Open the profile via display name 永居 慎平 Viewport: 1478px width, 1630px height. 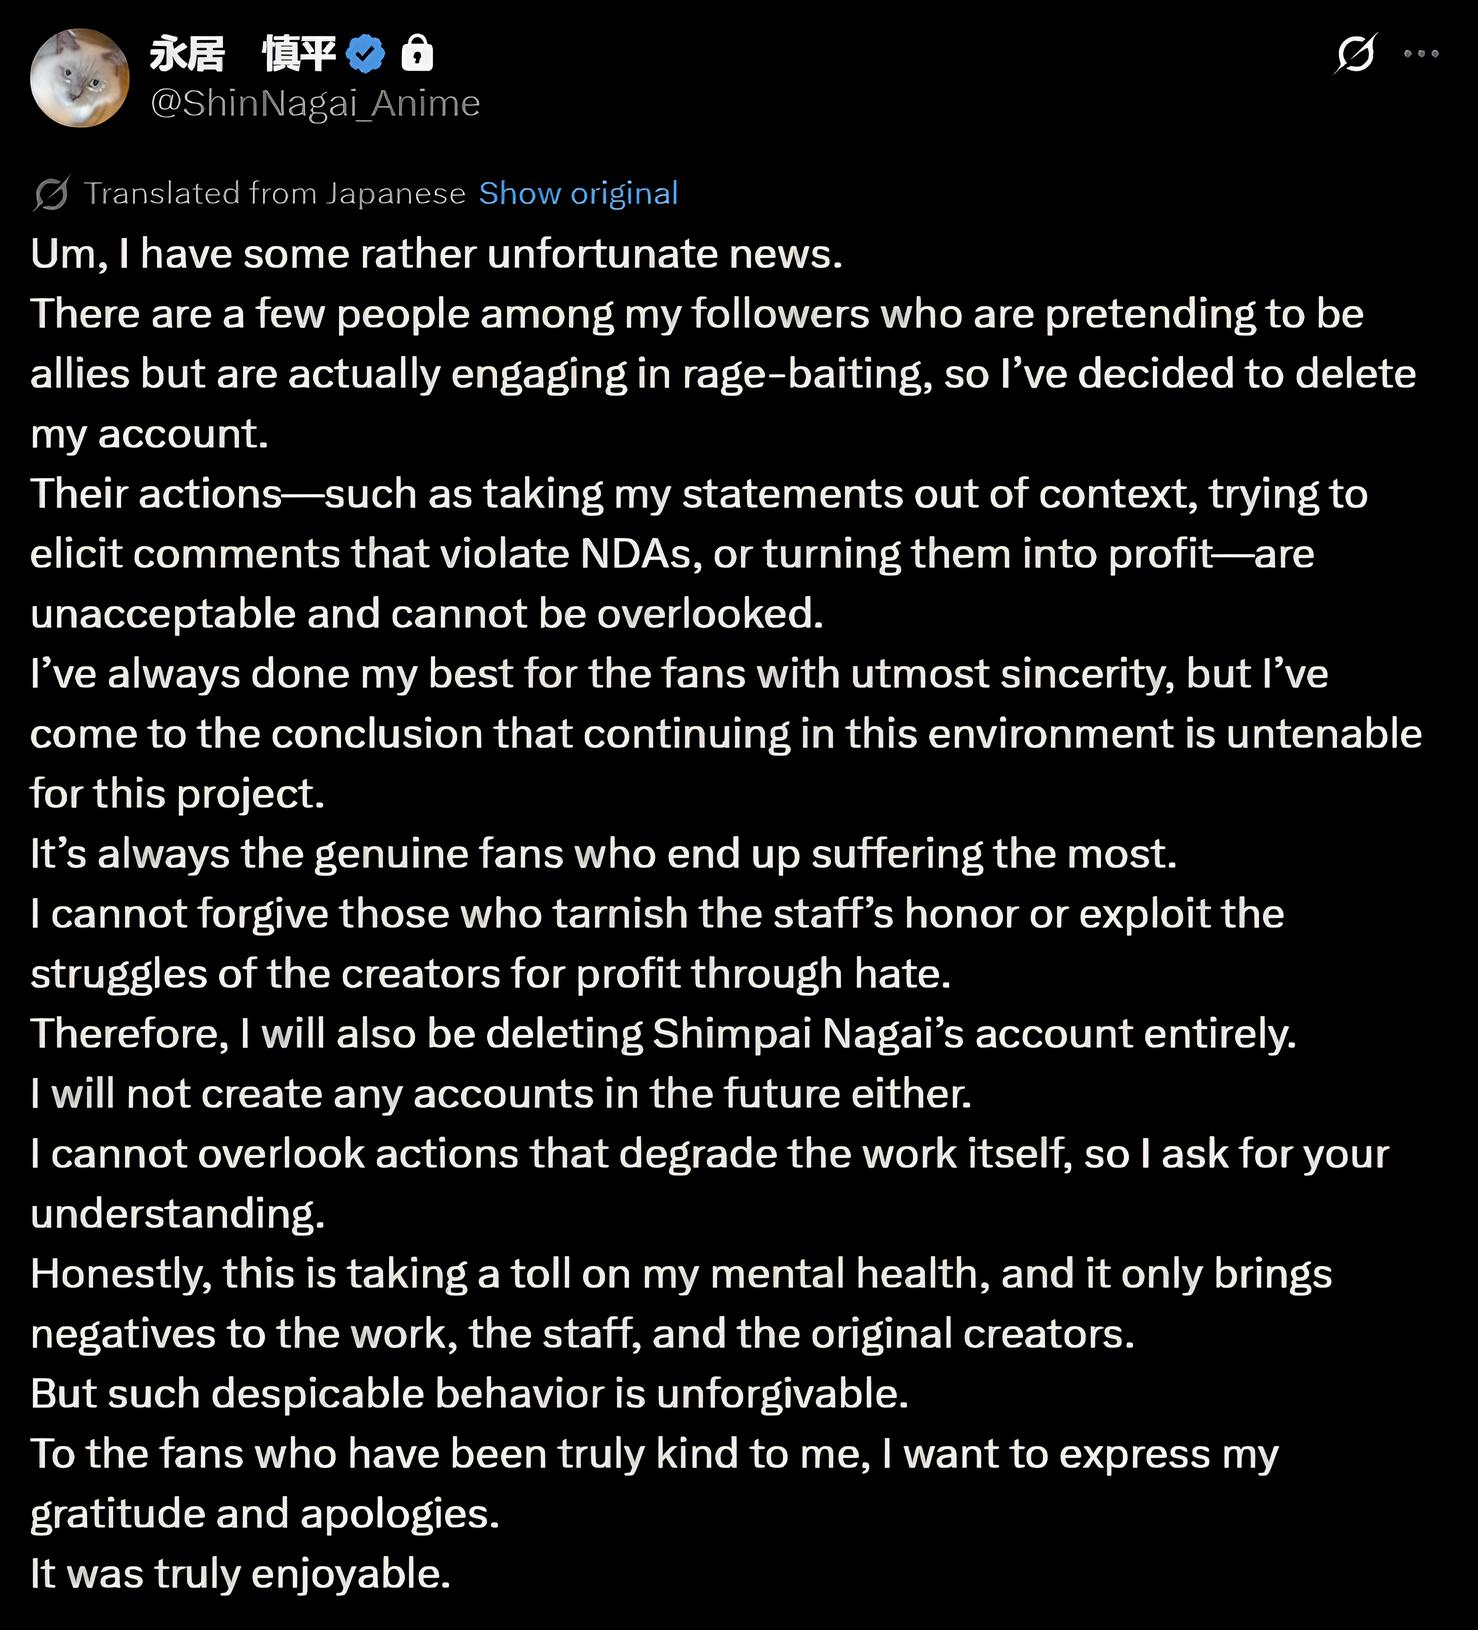242,54
